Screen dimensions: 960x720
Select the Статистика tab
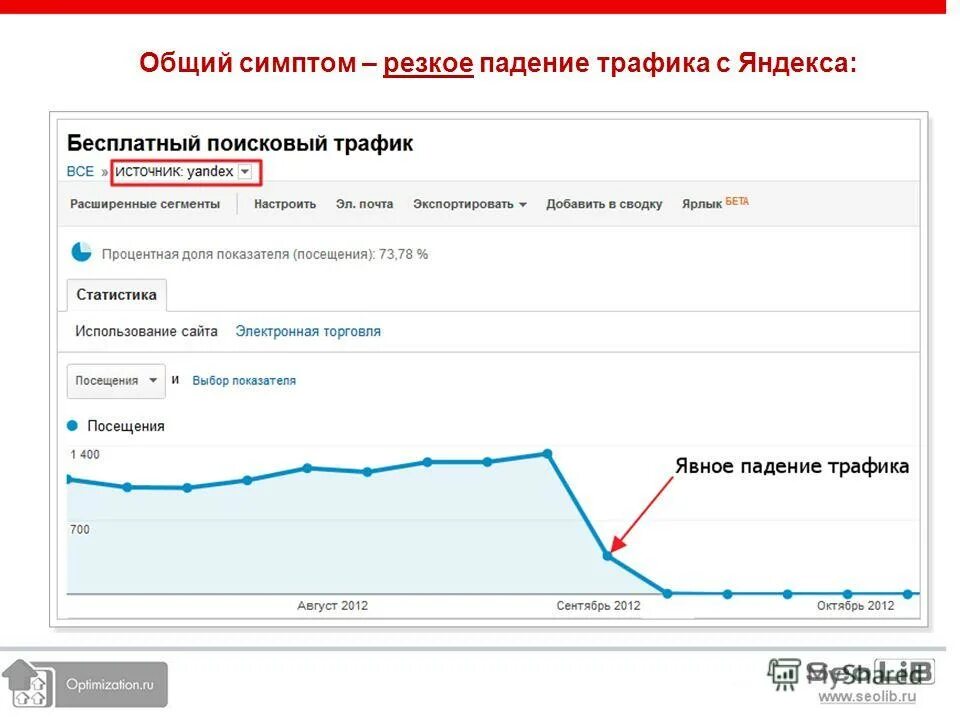(x=116, y=294)
